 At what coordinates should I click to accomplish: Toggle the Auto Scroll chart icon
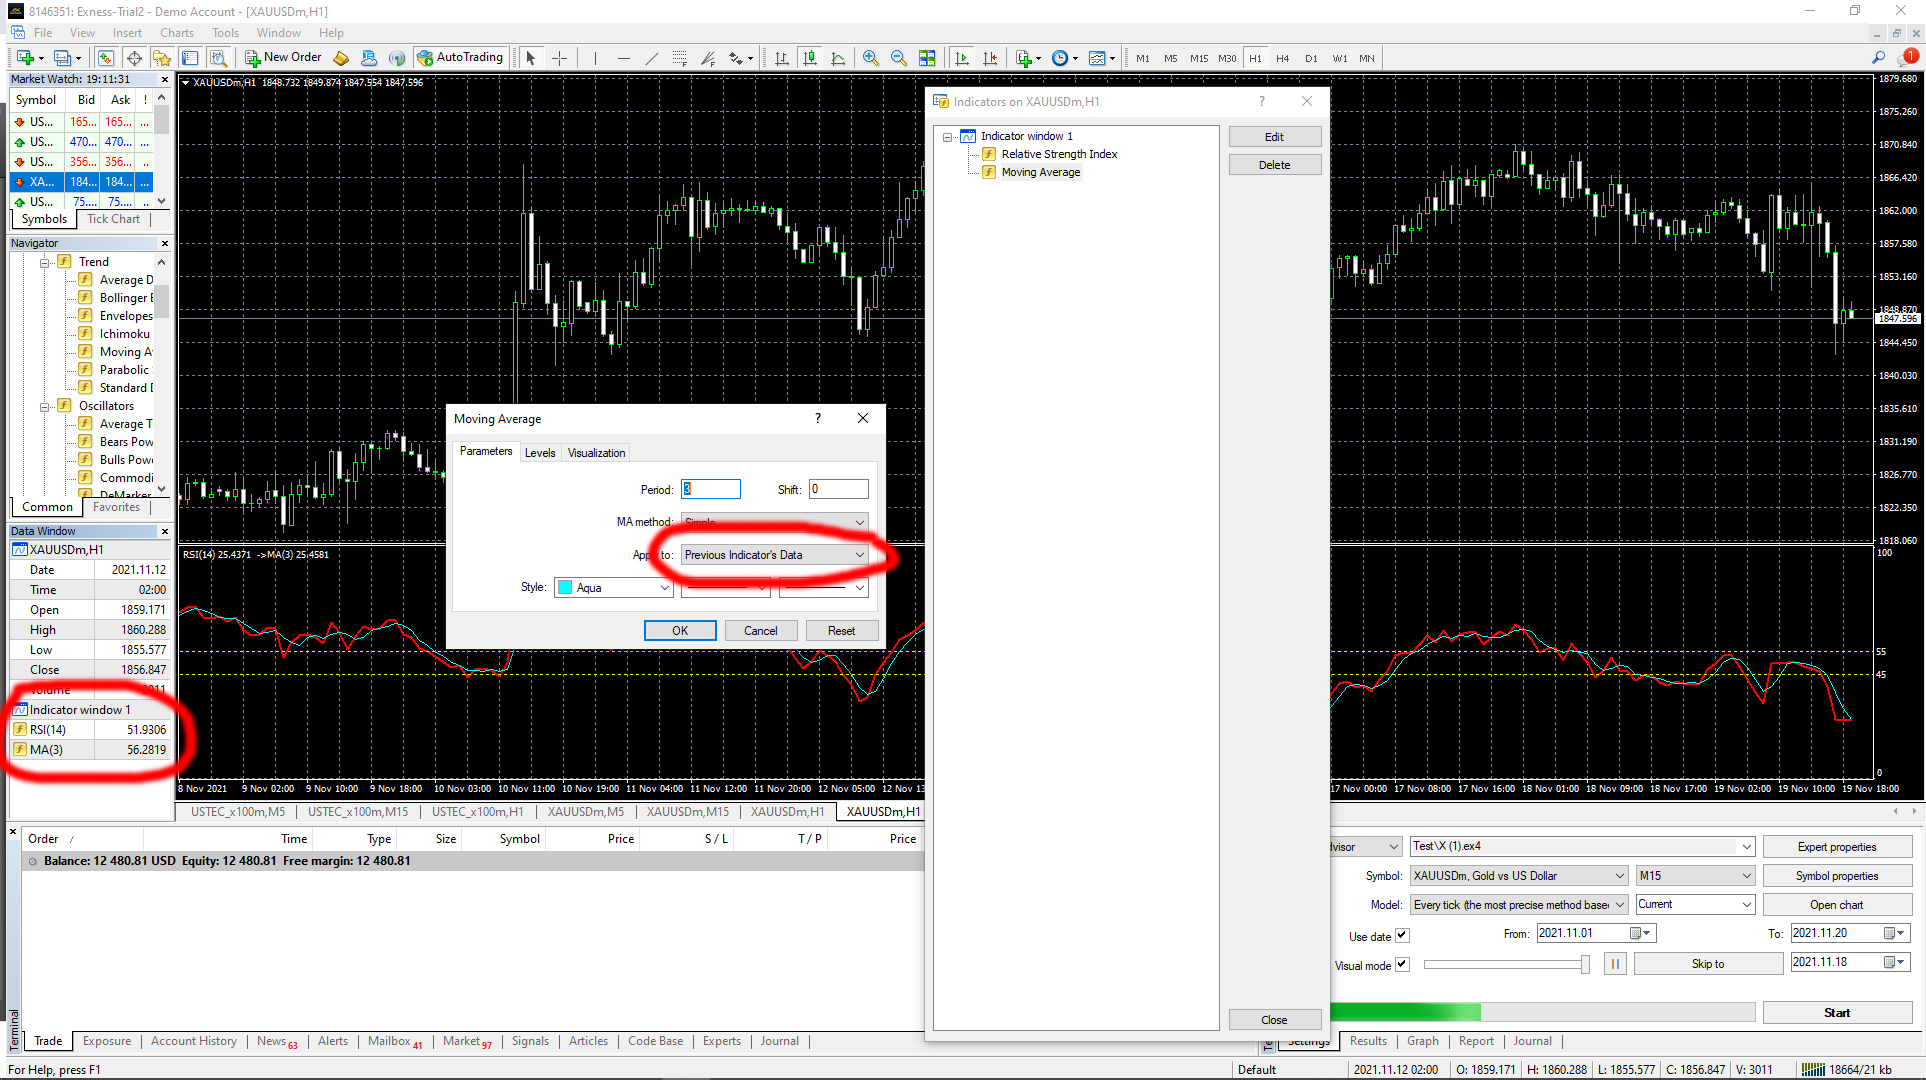coord(962,58)
